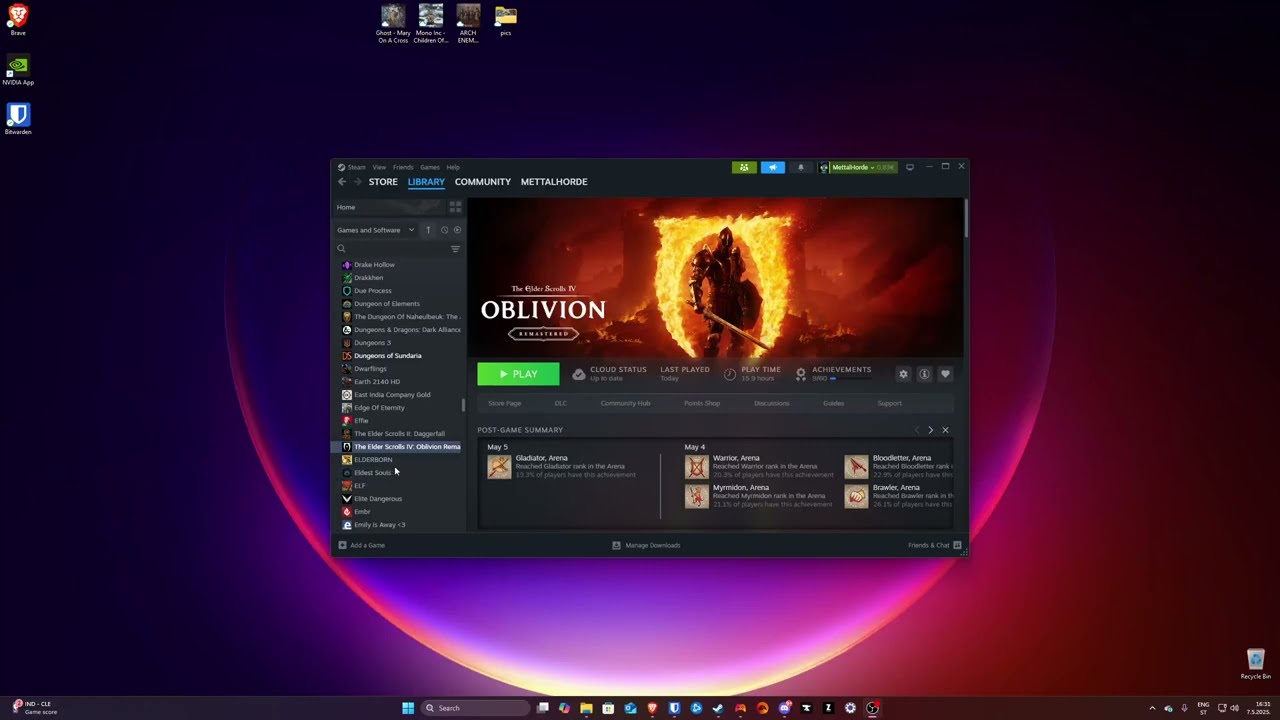Open Friends & Chat

click(x=934, y=545)
